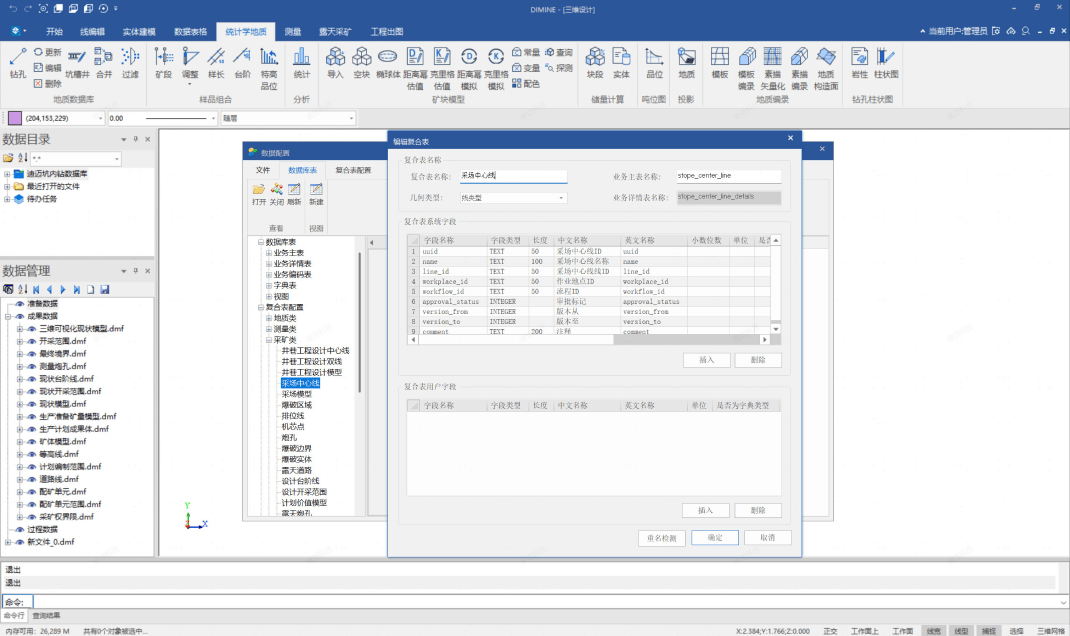Collapse the 成果数据 tree node
1070x636 pixels.
point(8,316)
